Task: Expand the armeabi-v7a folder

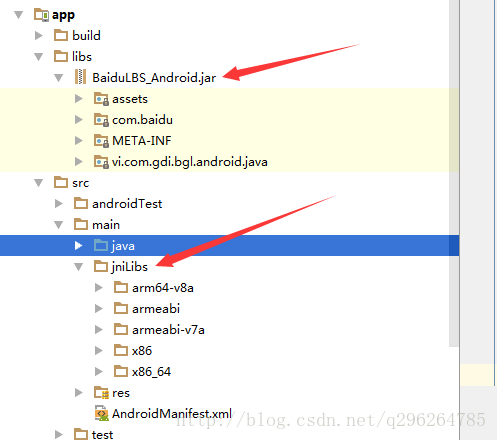Action: coord(99,329)
